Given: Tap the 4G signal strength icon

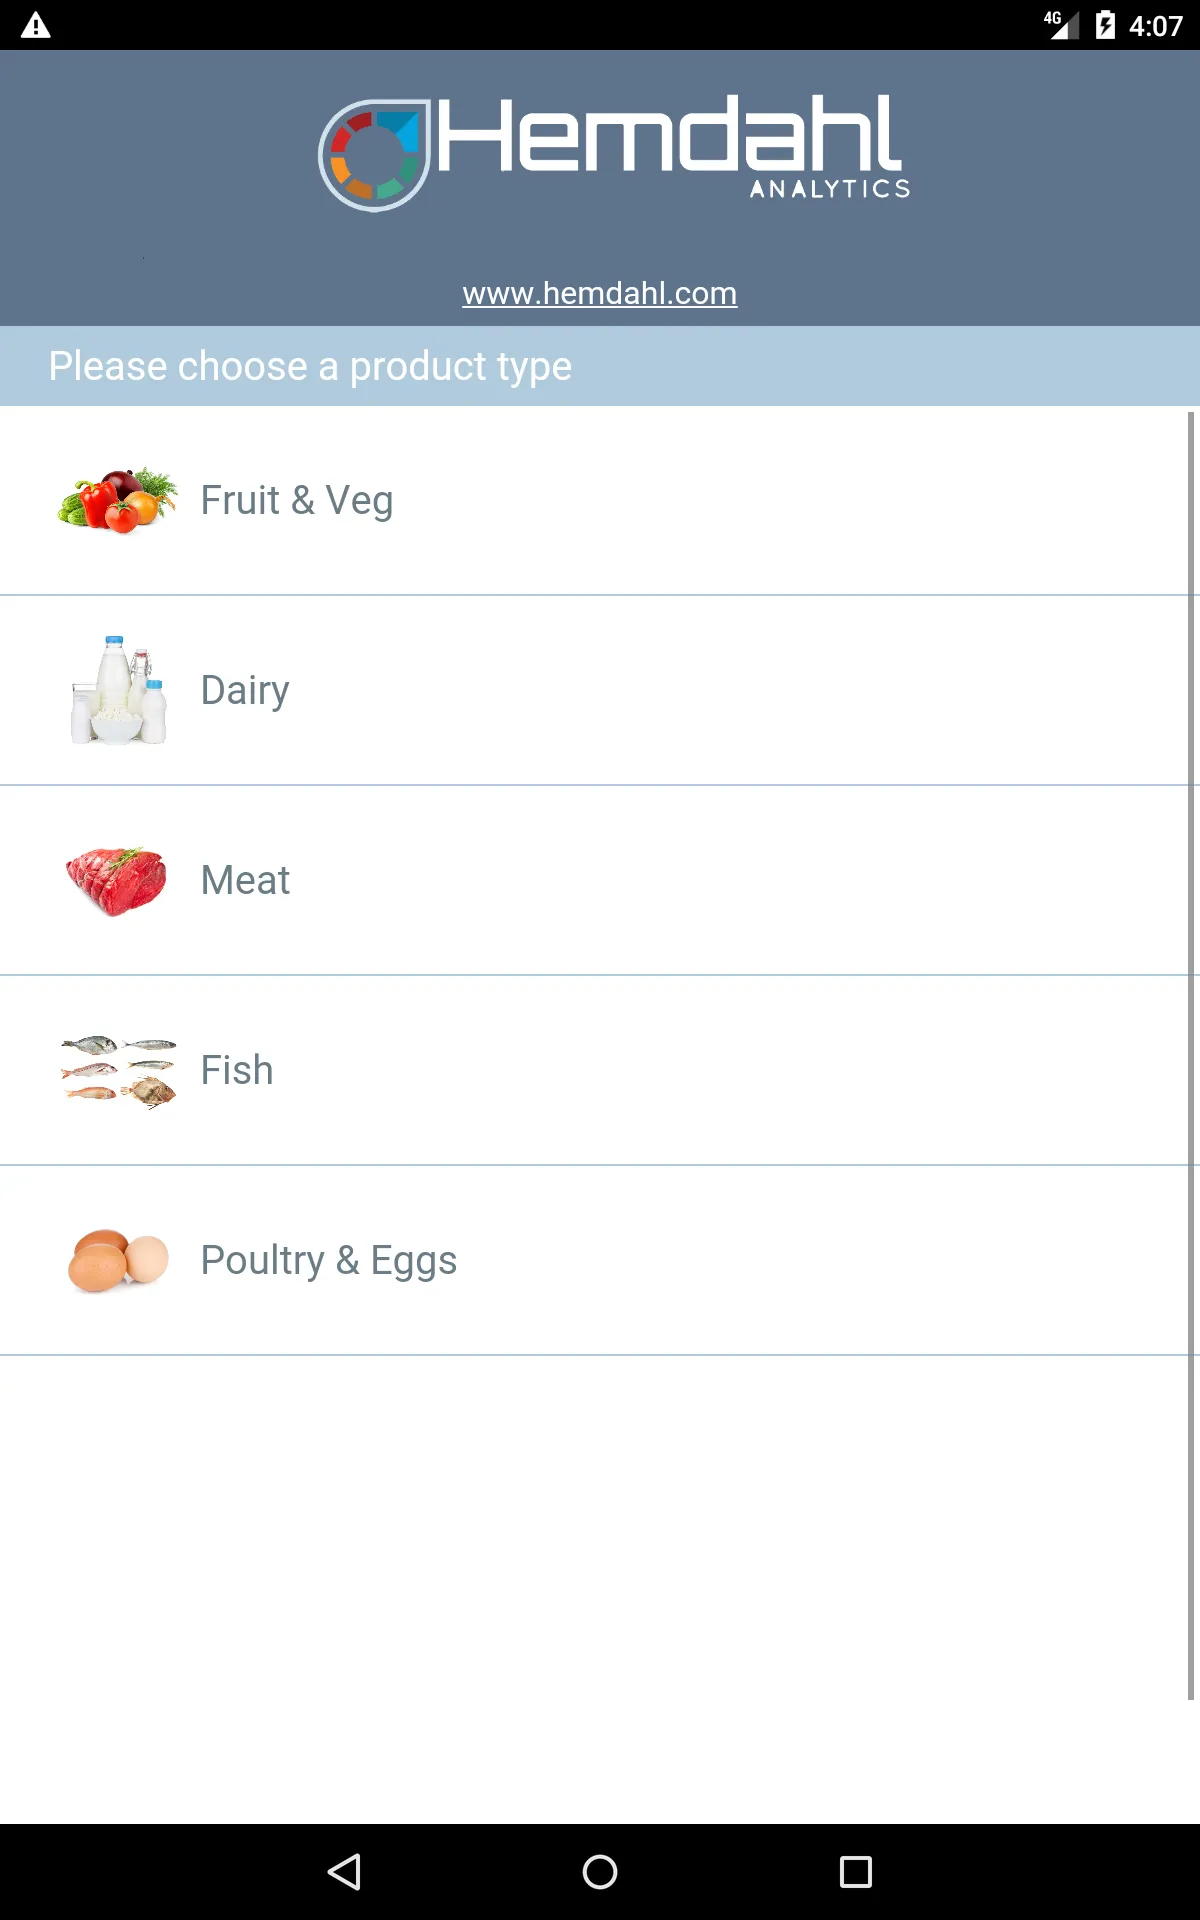Looking at the screenshot, I should [1062, 25].
